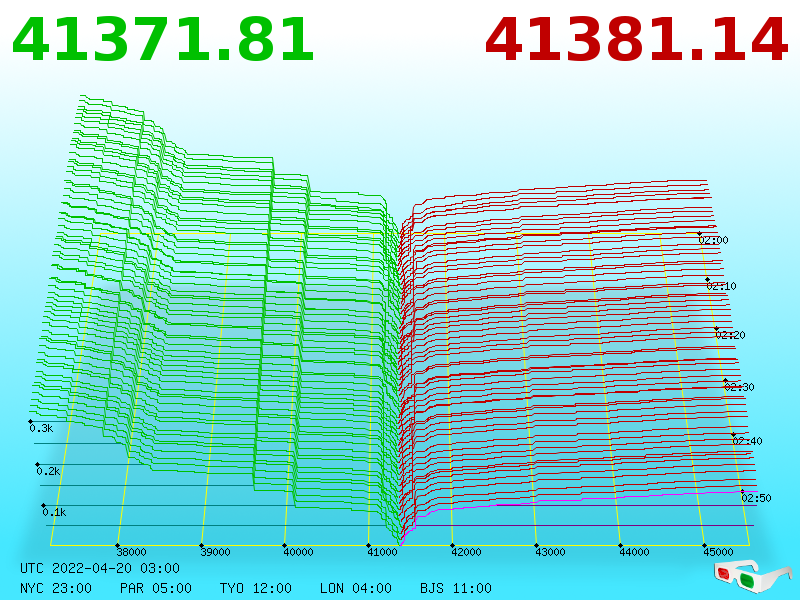Click the 0.2k depth axis label
Image resolution: width=800 pixels, height=600 pixels.
[48, 471]
